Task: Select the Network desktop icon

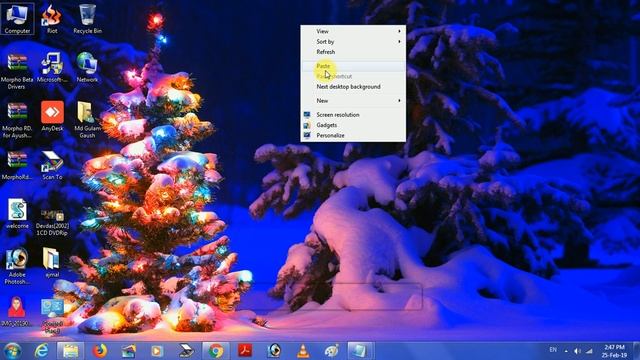Action: point(87,67)
